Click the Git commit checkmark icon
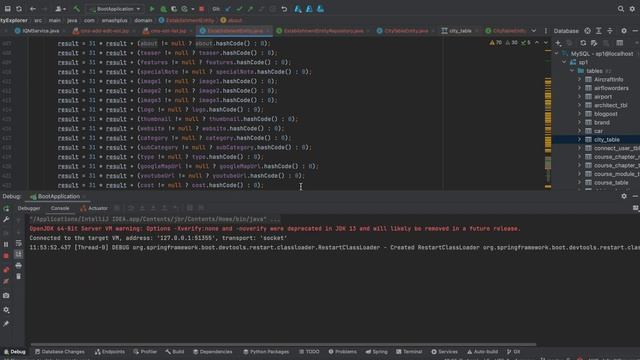Screen dimensions: 640x360 pyautogui.click(x=239, y=9)
